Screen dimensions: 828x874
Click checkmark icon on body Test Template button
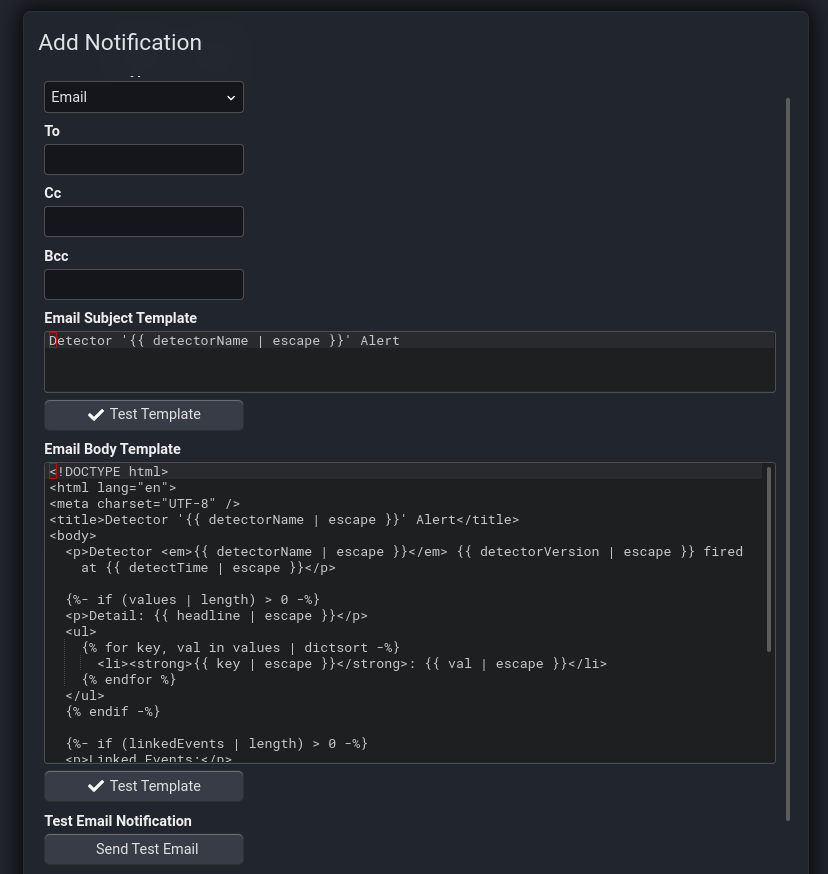click(x=96, y=786)
